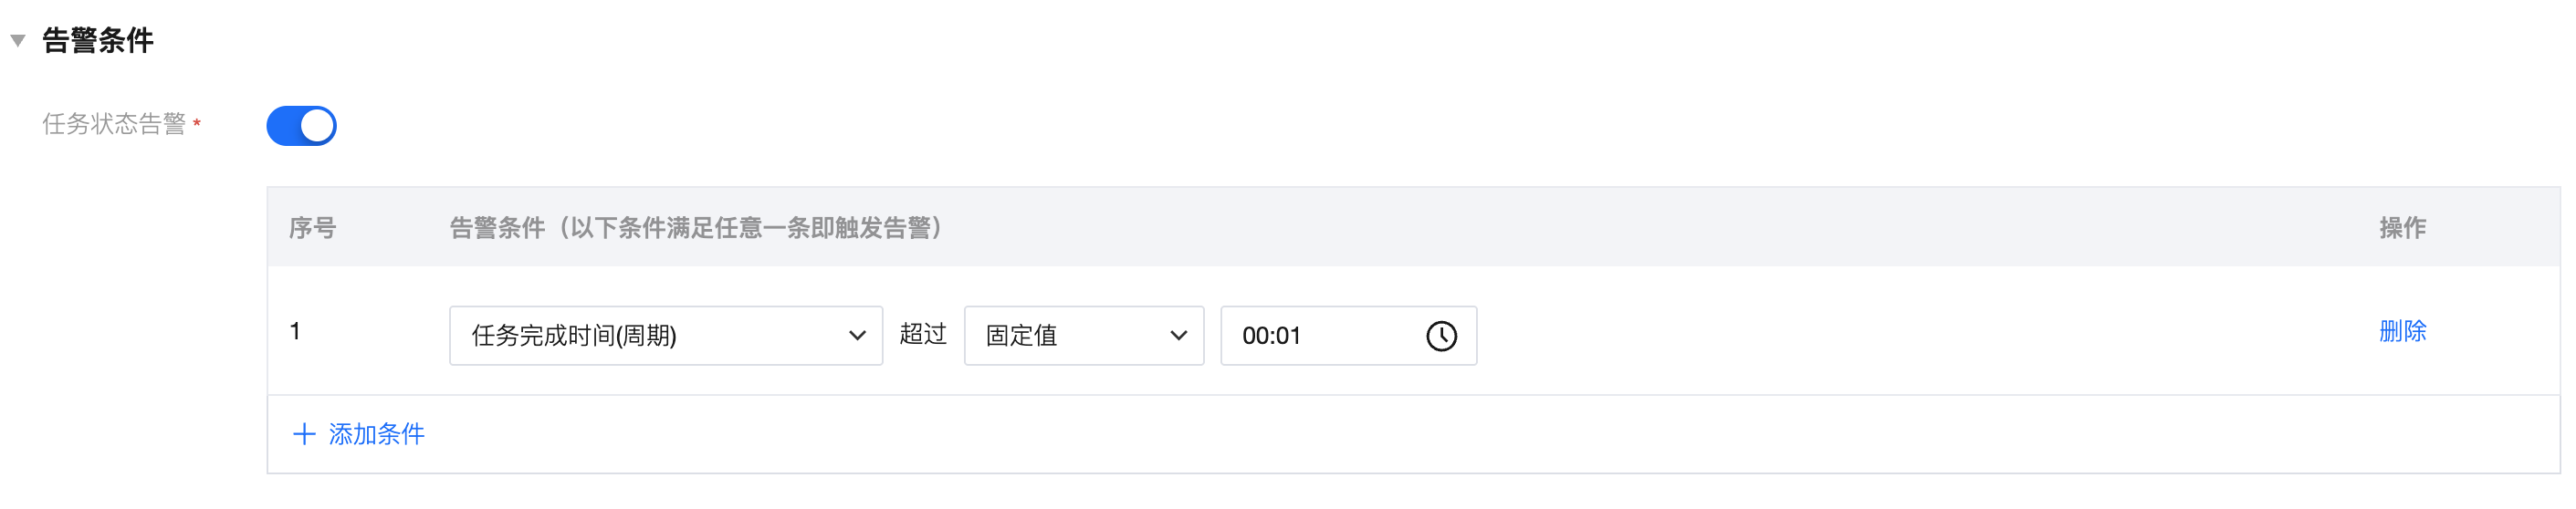Viewport: 2576px width, 509px height.
Task: Click the 超过 operator text
Action: click(x=922, y=334)
